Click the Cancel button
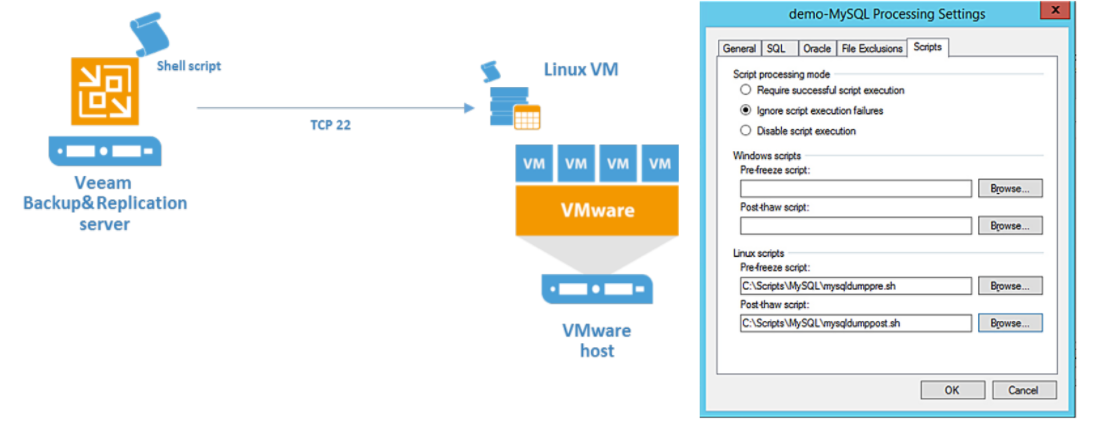This screenshot has width=1096, height=436. 1024,390
